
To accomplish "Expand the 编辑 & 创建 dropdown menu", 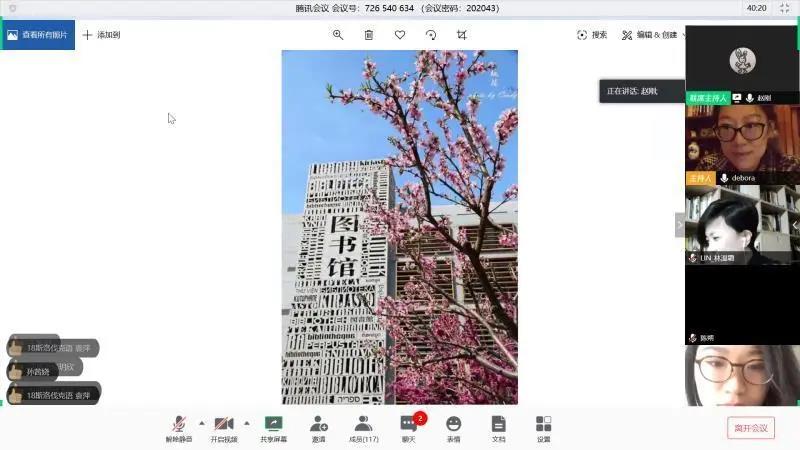I will [651, 35].
